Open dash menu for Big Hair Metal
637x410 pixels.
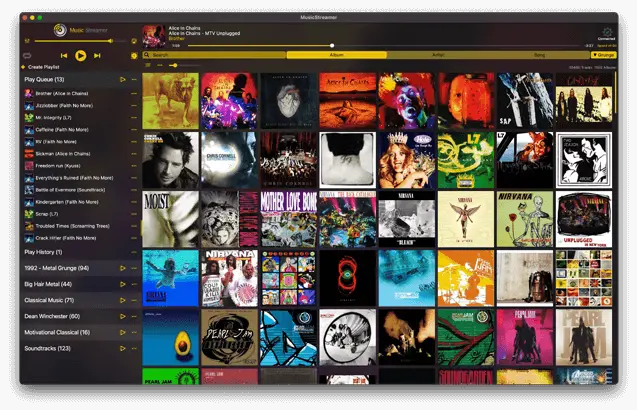[134, 284]
